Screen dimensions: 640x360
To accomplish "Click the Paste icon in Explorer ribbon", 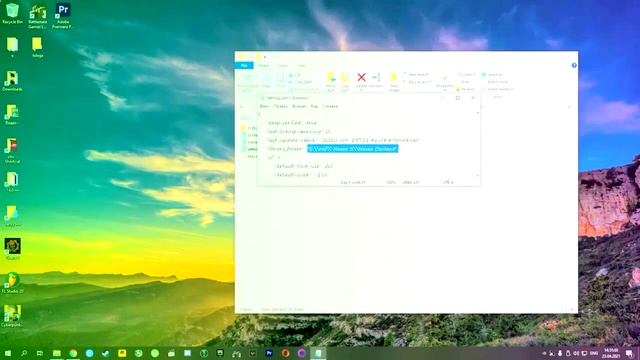I will [280, 81].
